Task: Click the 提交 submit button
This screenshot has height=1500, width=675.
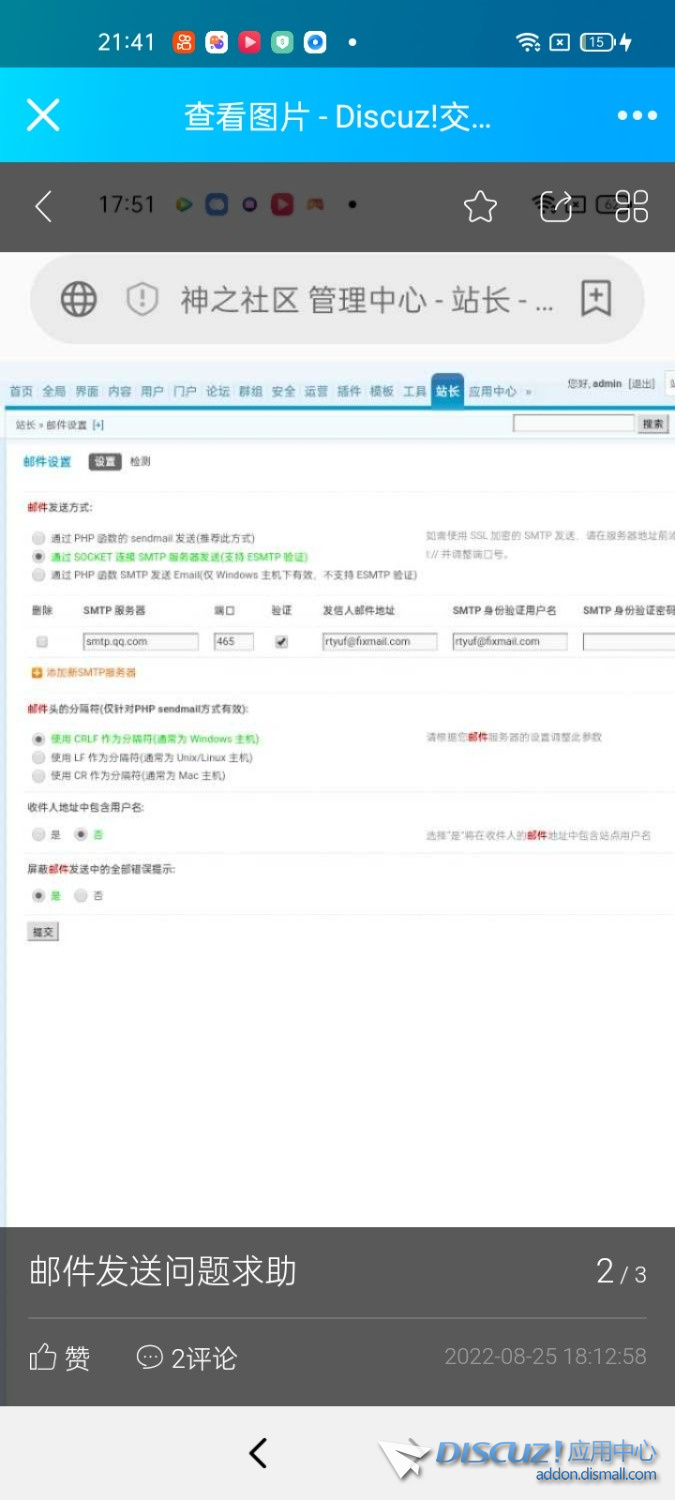Action: [x=43, y=932]
